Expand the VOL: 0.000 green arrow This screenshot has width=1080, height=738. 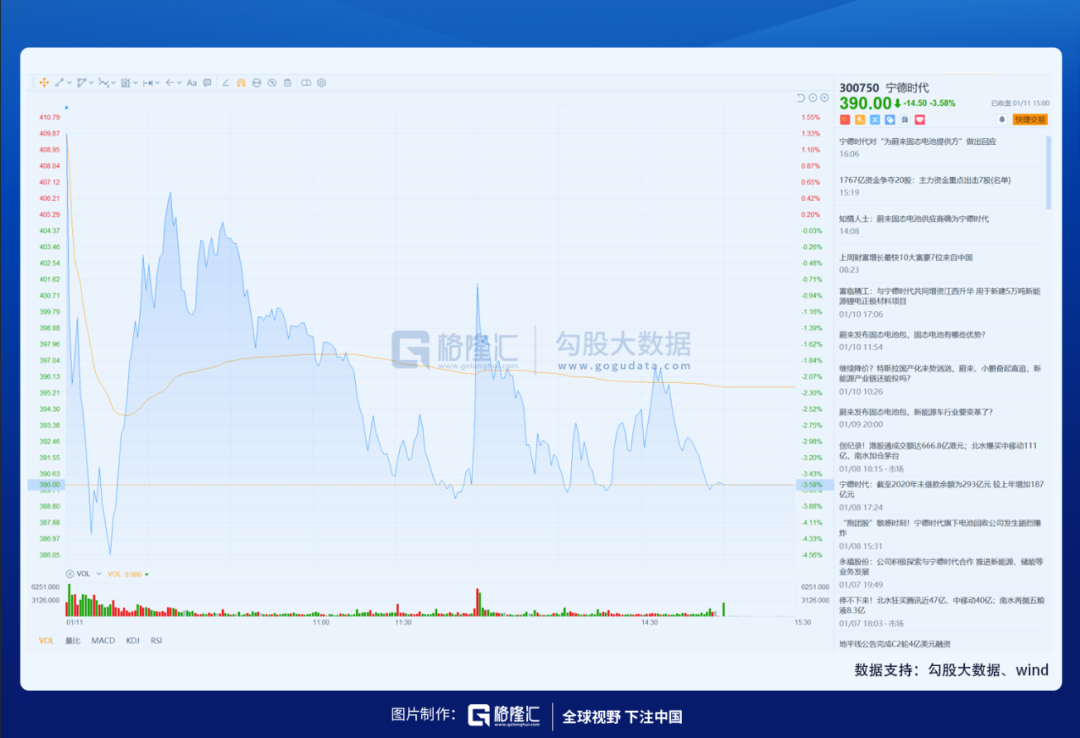[x=147, y=575]
